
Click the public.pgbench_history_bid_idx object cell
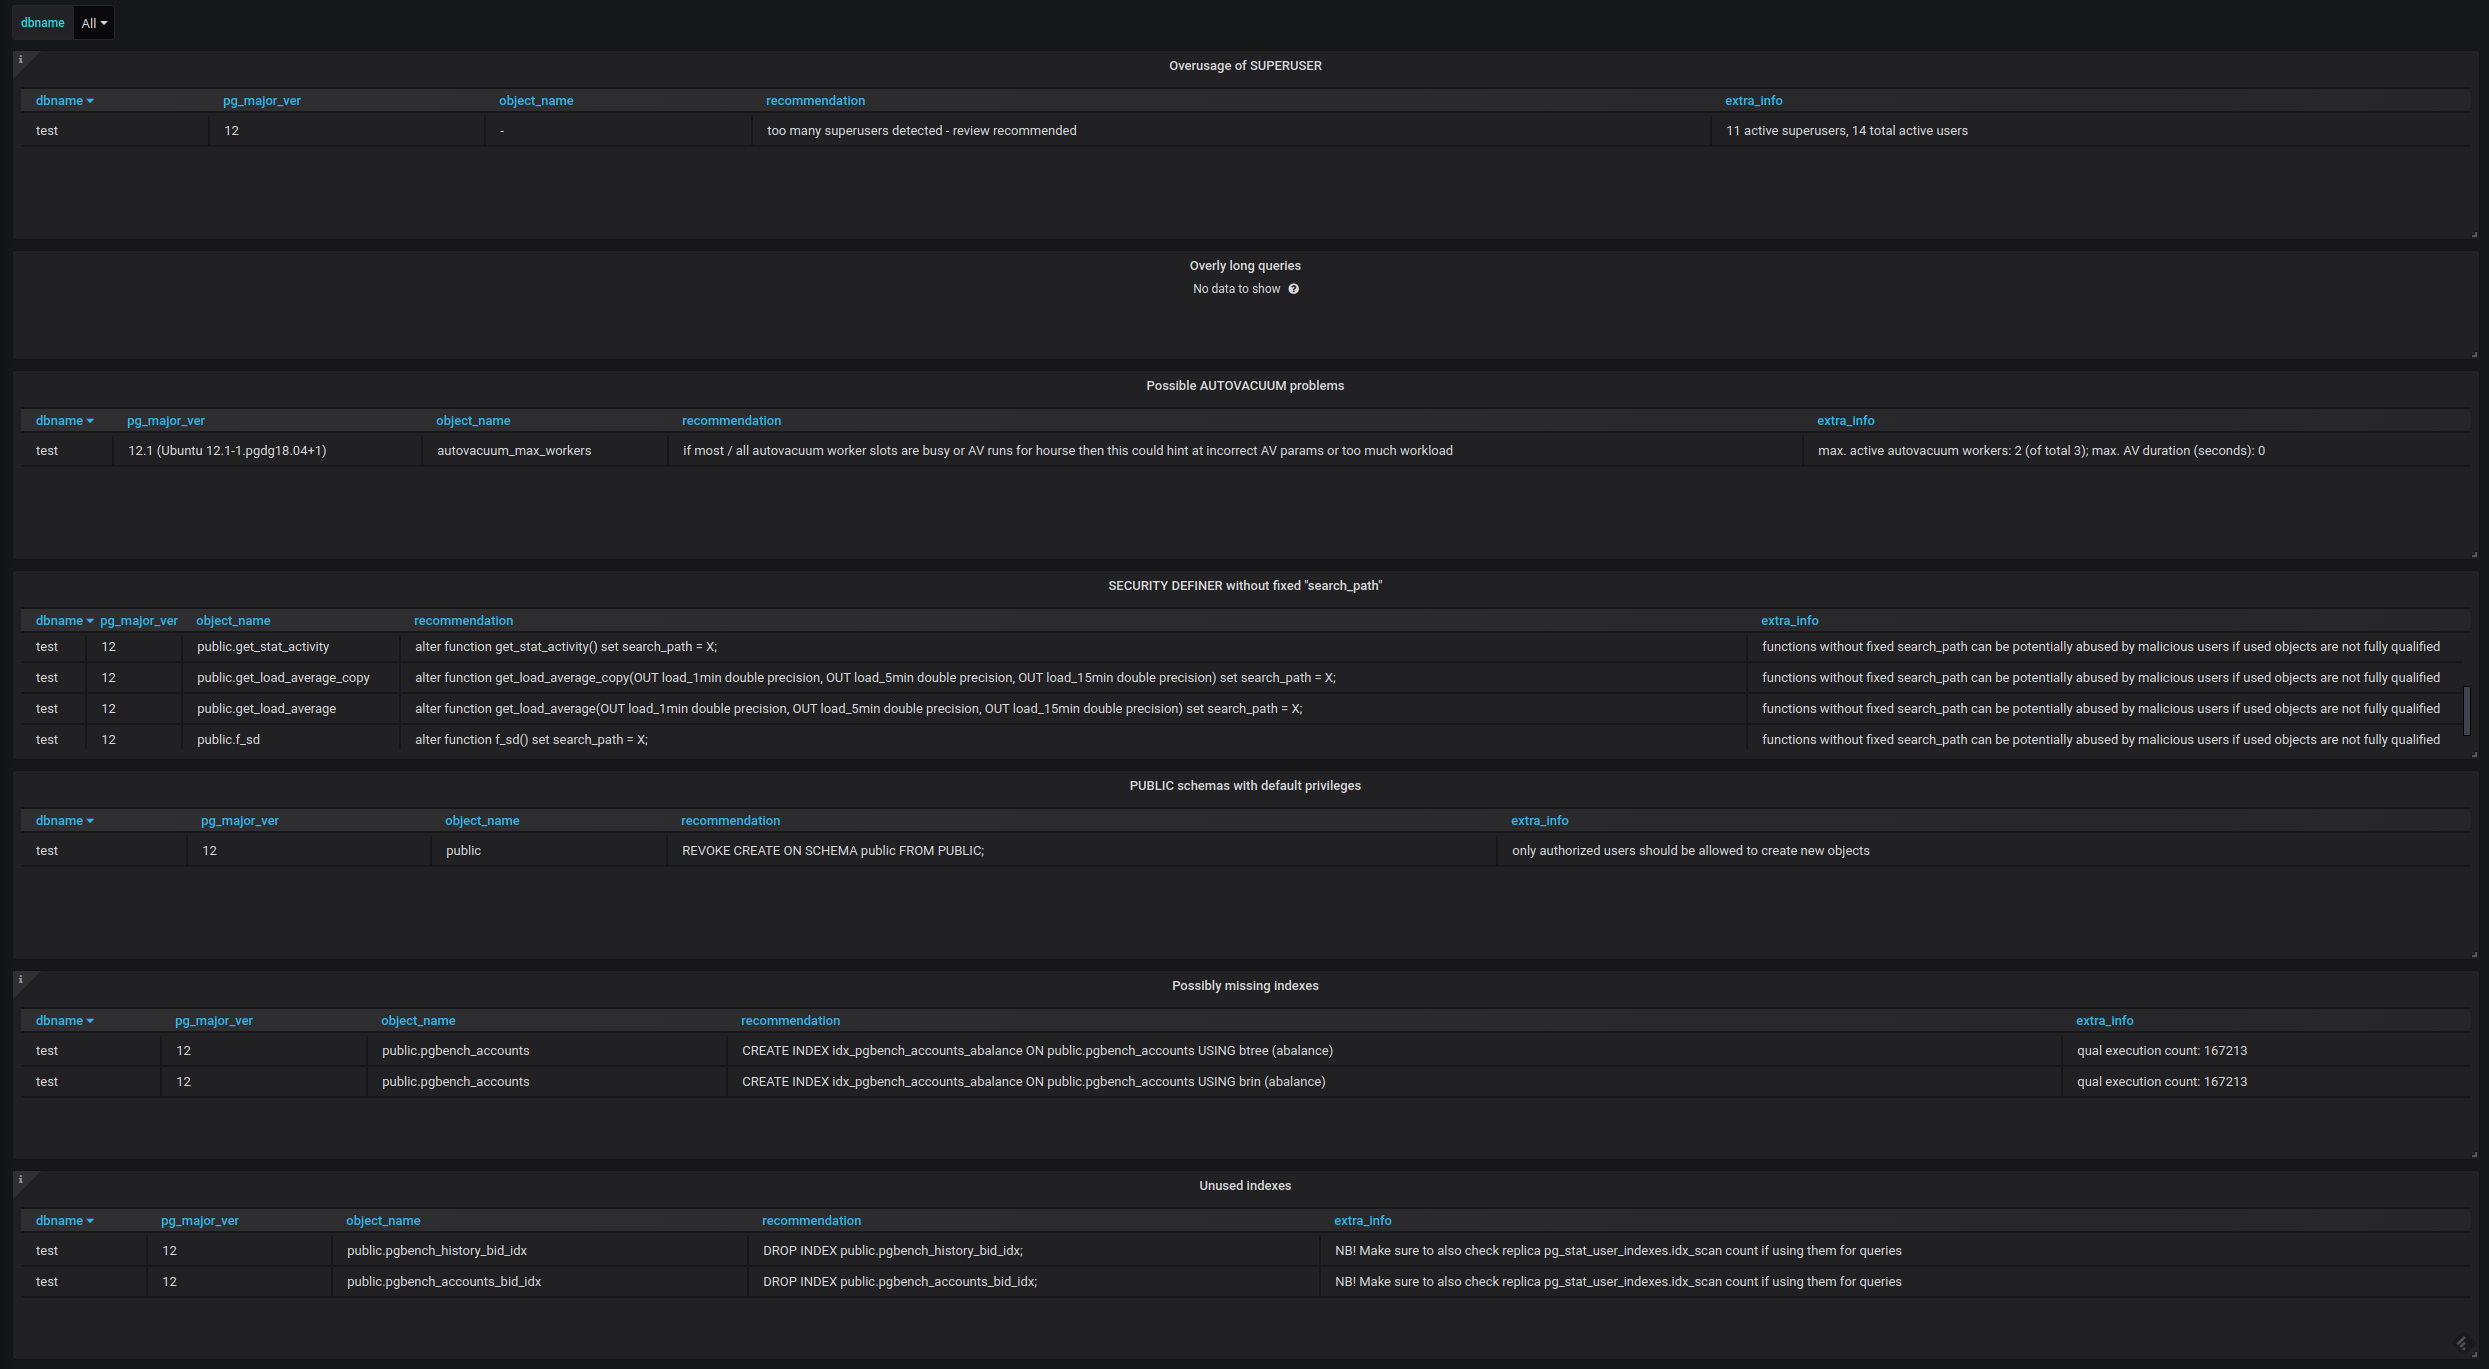437,1251
